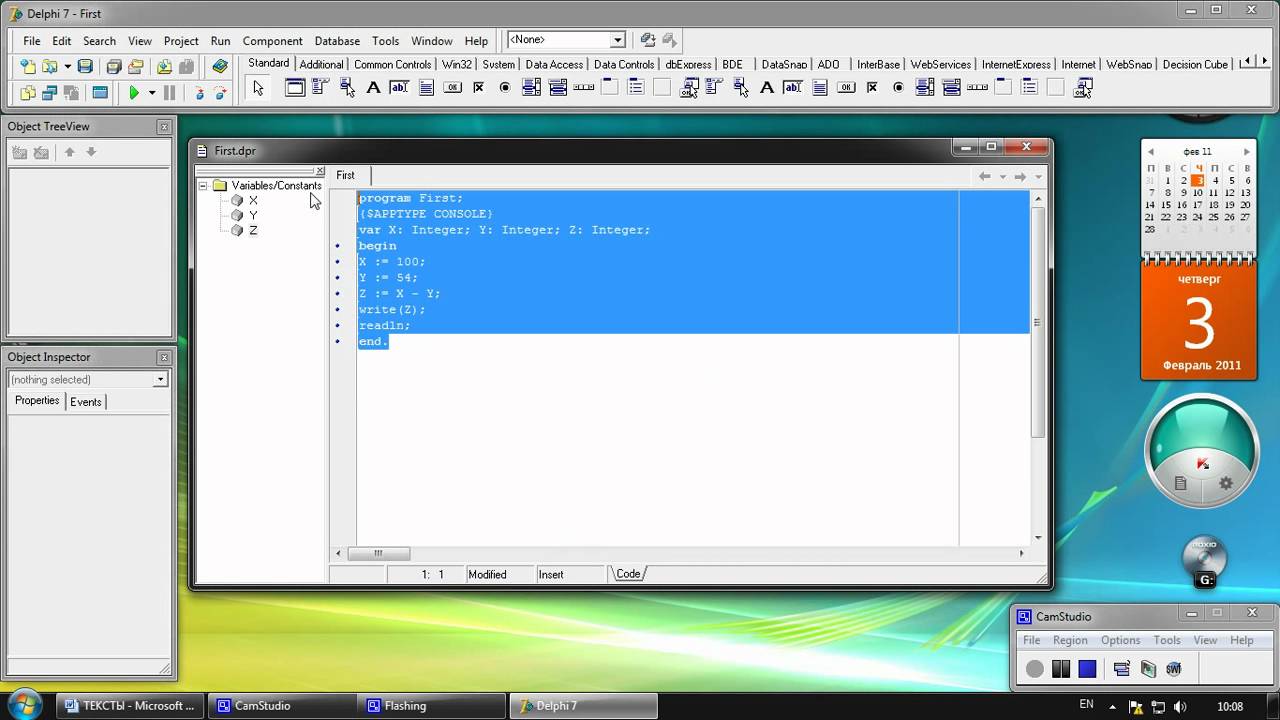Click the Save toolbar icon

tap(85, 67)
